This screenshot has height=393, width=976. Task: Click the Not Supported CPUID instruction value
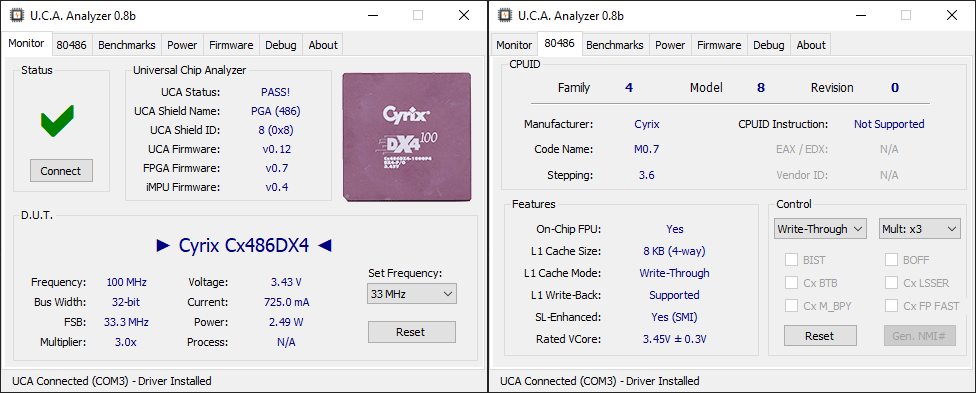point(889,124)
